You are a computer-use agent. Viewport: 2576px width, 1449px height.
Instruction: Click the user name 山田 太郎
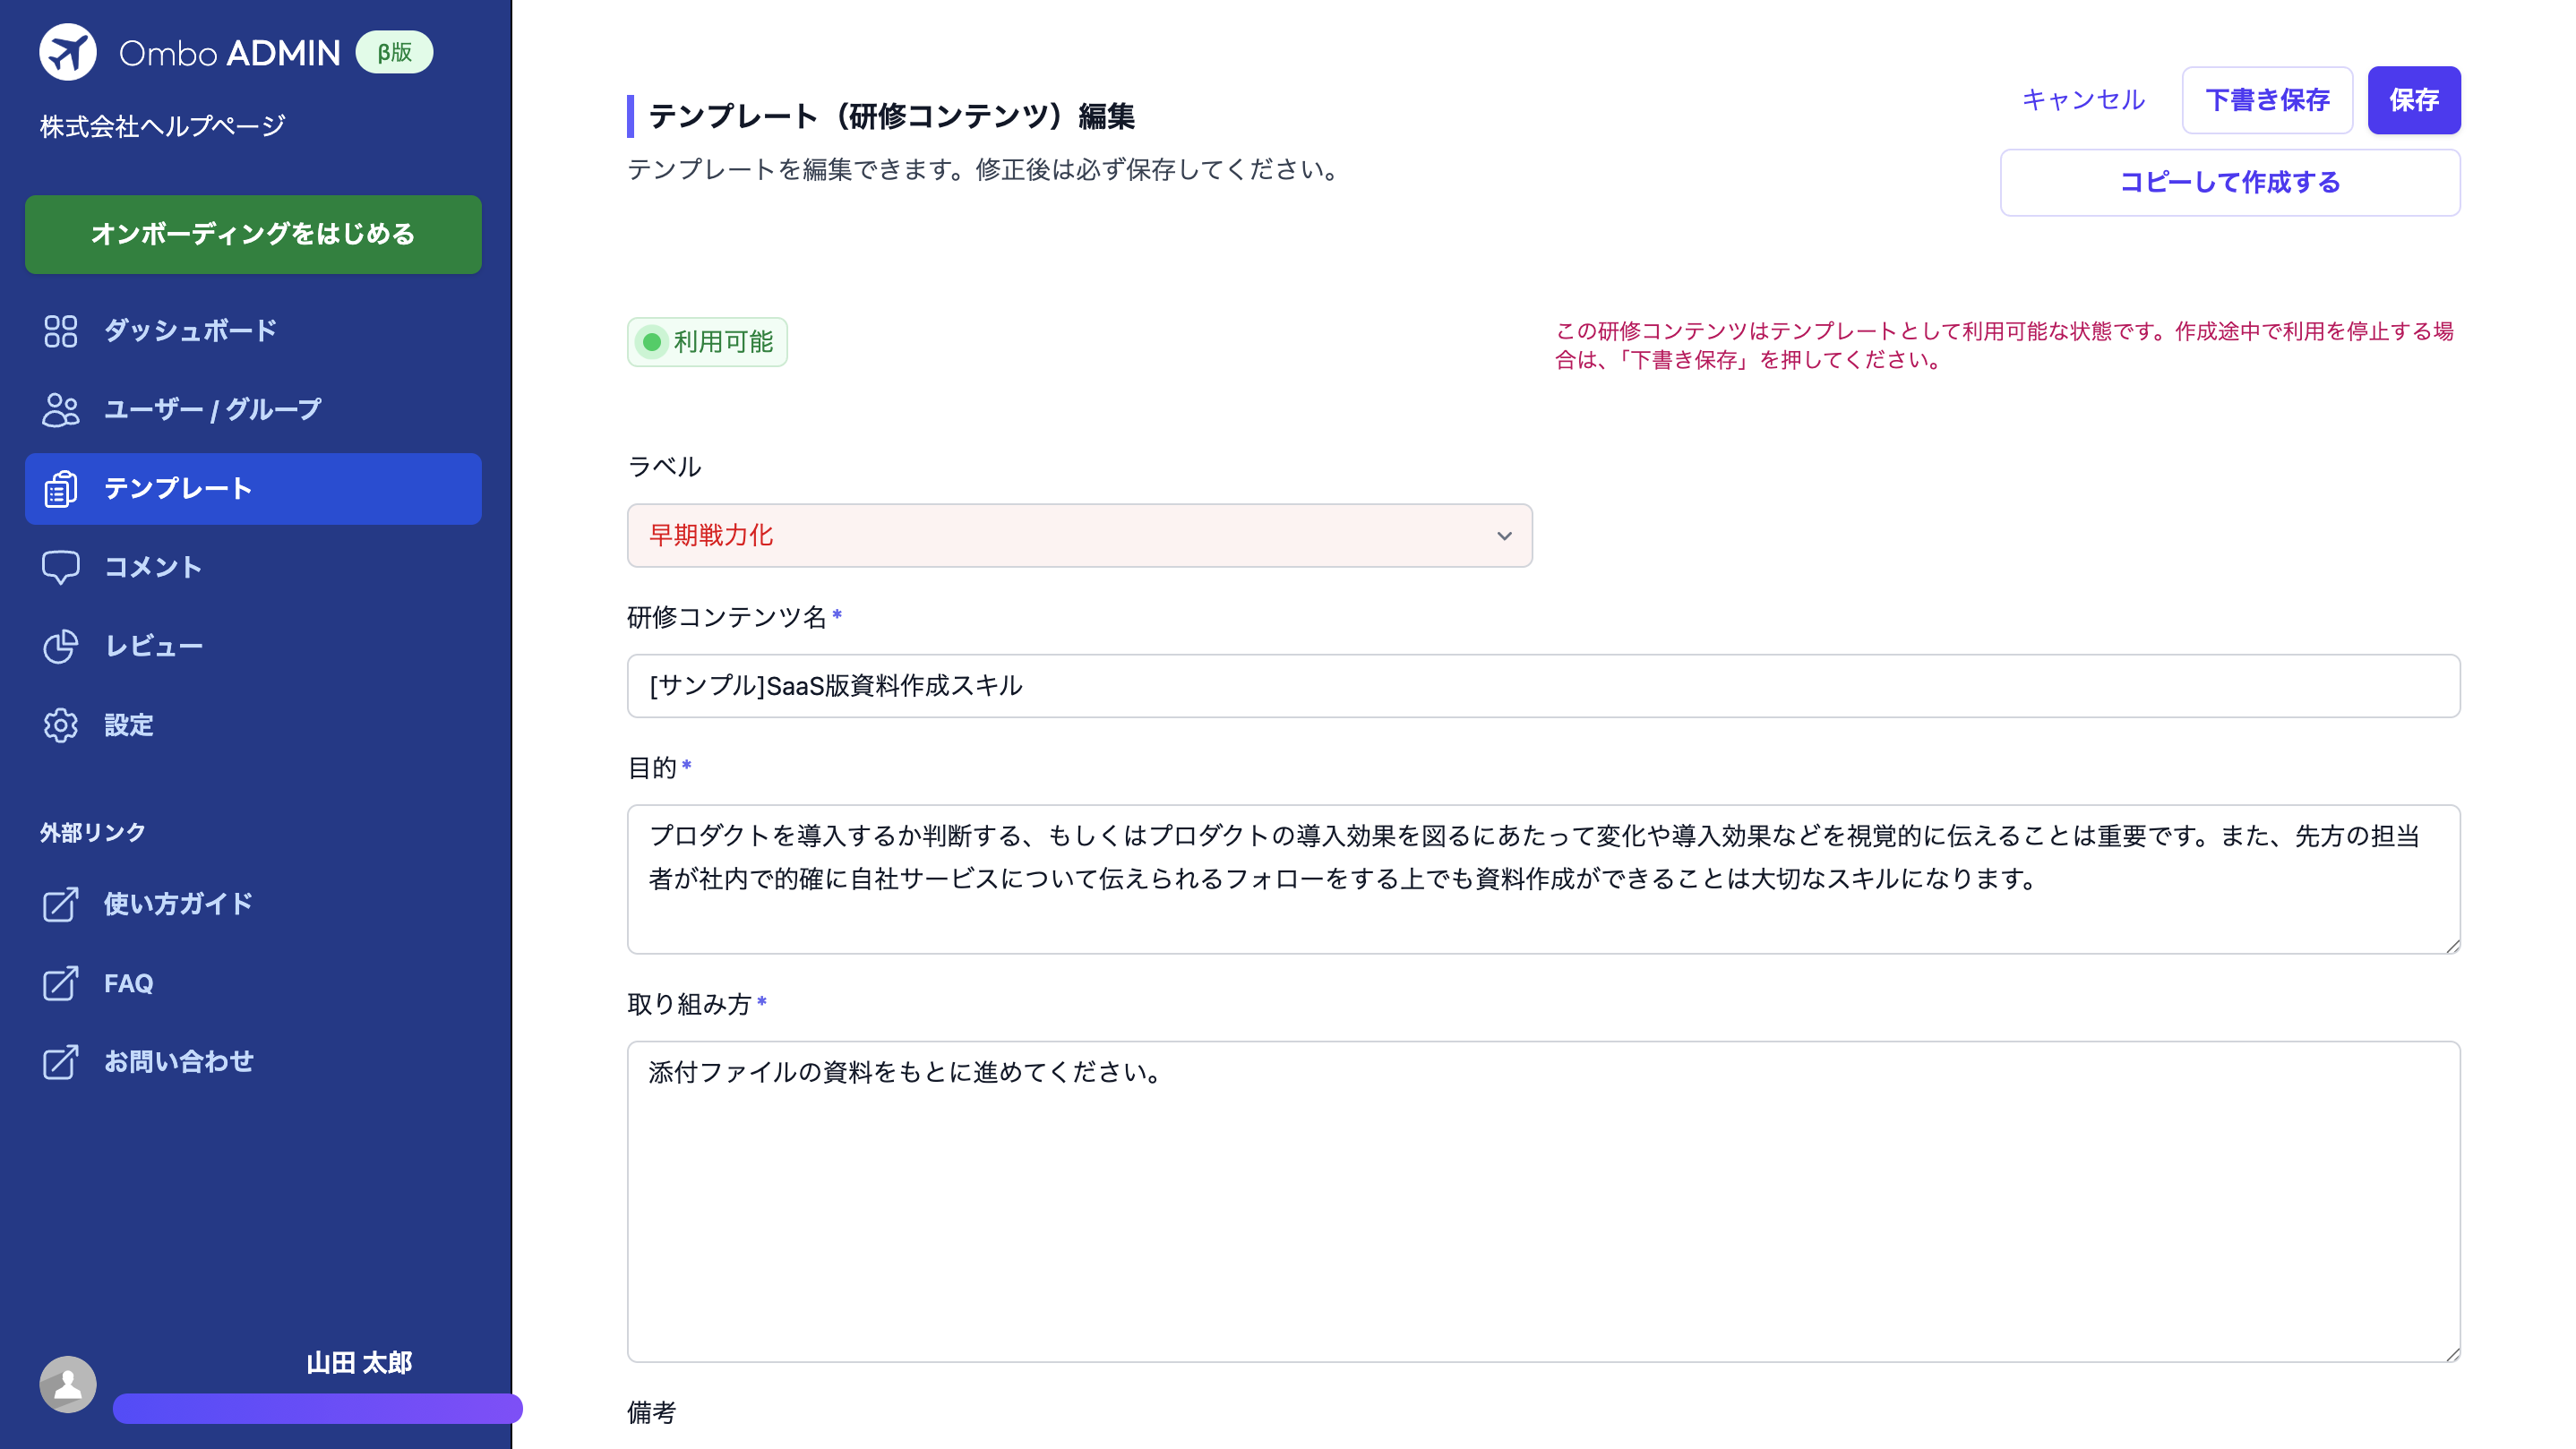coord(358,1363)
